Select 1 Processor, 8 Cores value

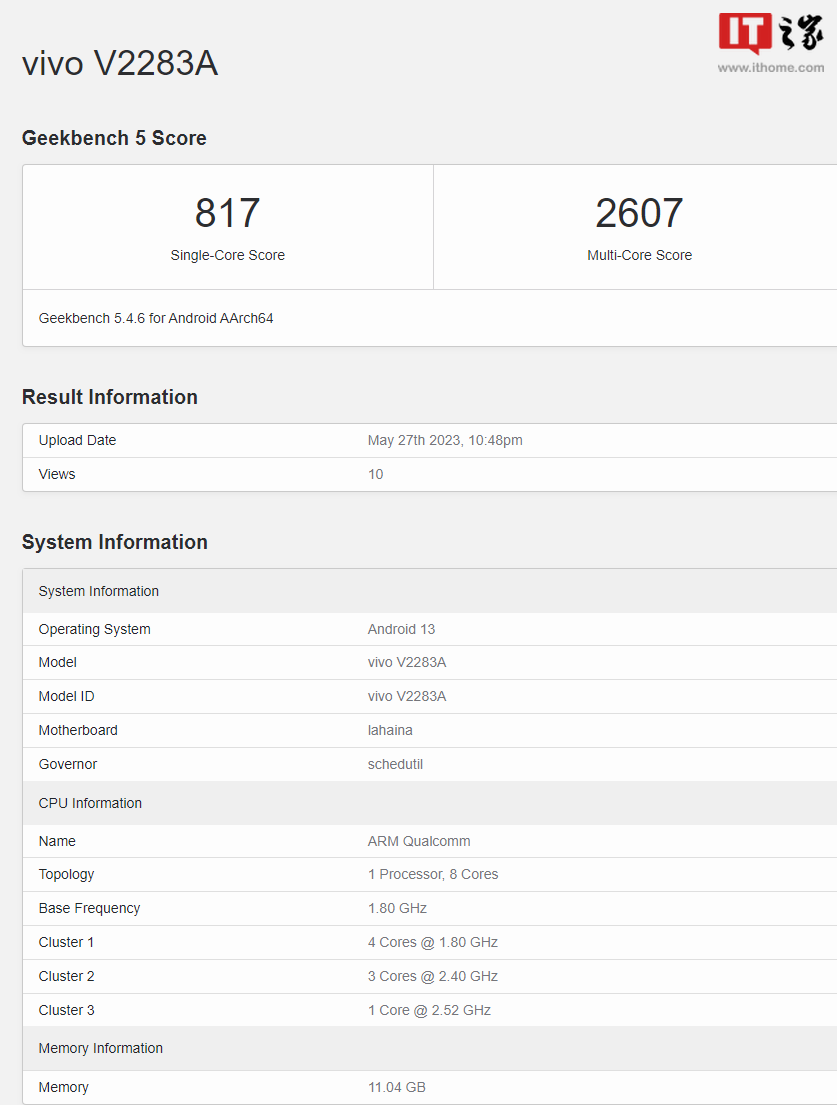click(433, 875)
